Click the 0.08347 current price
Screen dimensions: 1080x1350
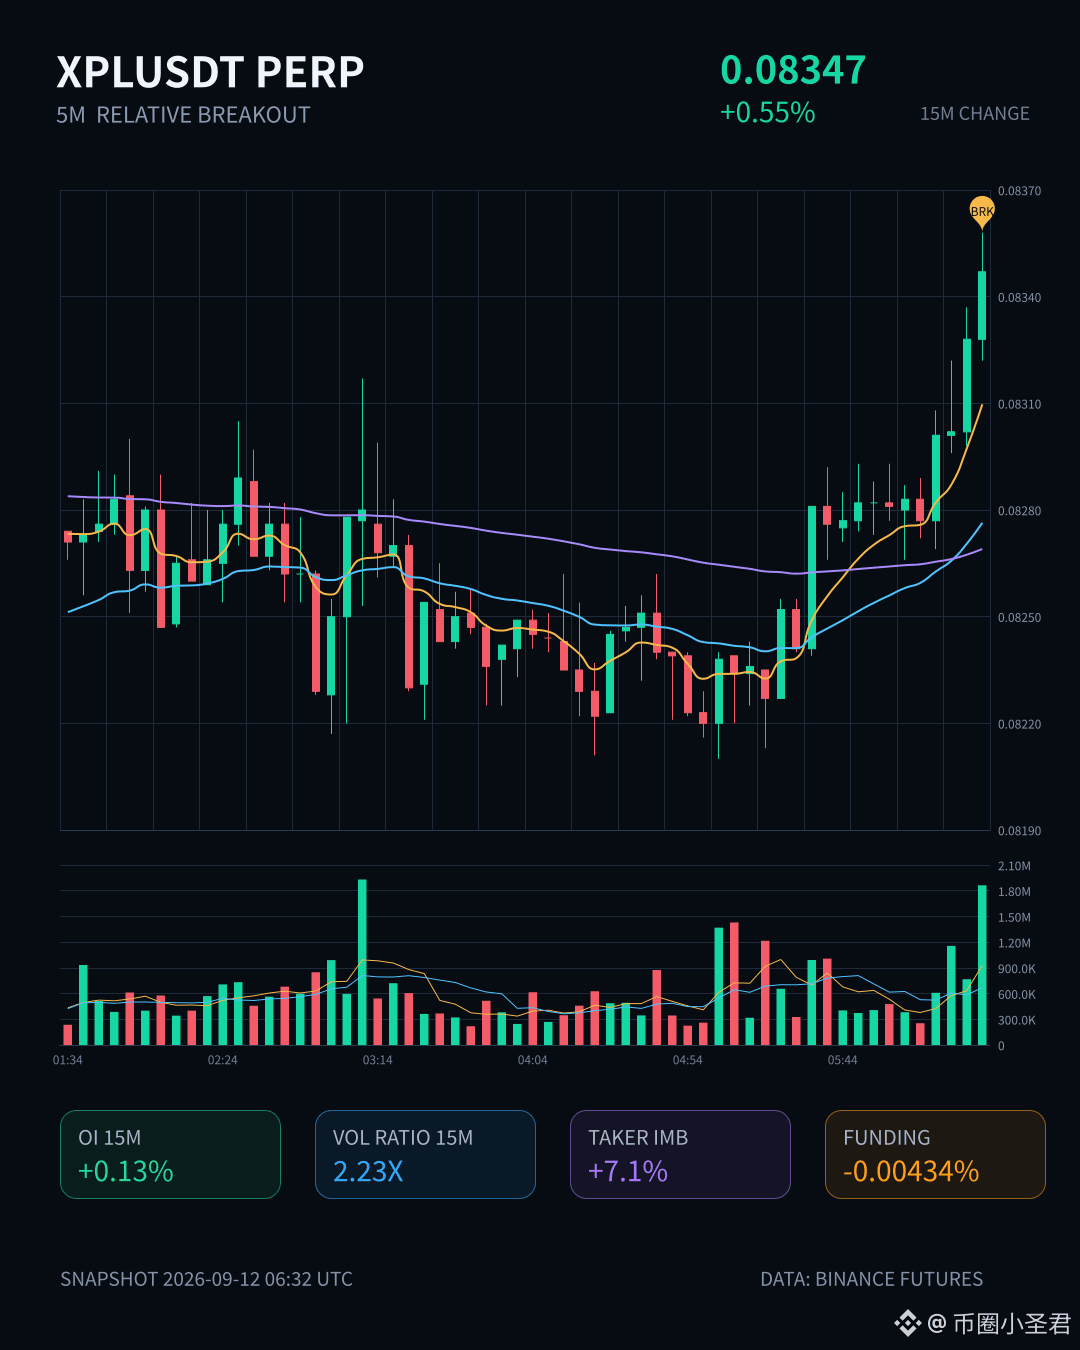tap(793, 70)
